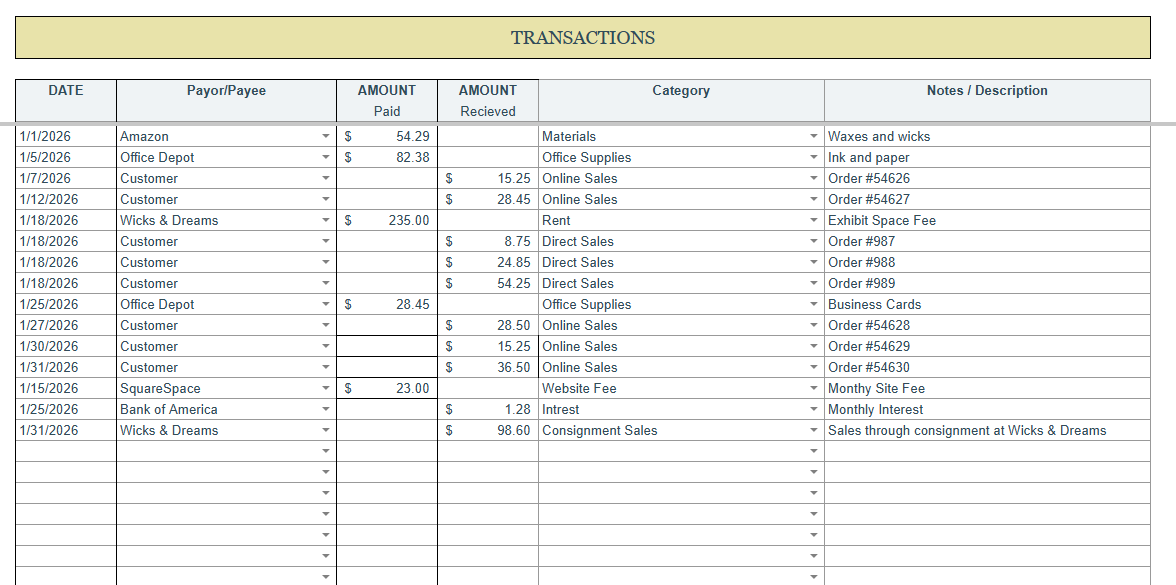Screen dimensions: 1176x585
Task: Expand the Category dropdown showing Intrest
Action: (x=813, y=409)
